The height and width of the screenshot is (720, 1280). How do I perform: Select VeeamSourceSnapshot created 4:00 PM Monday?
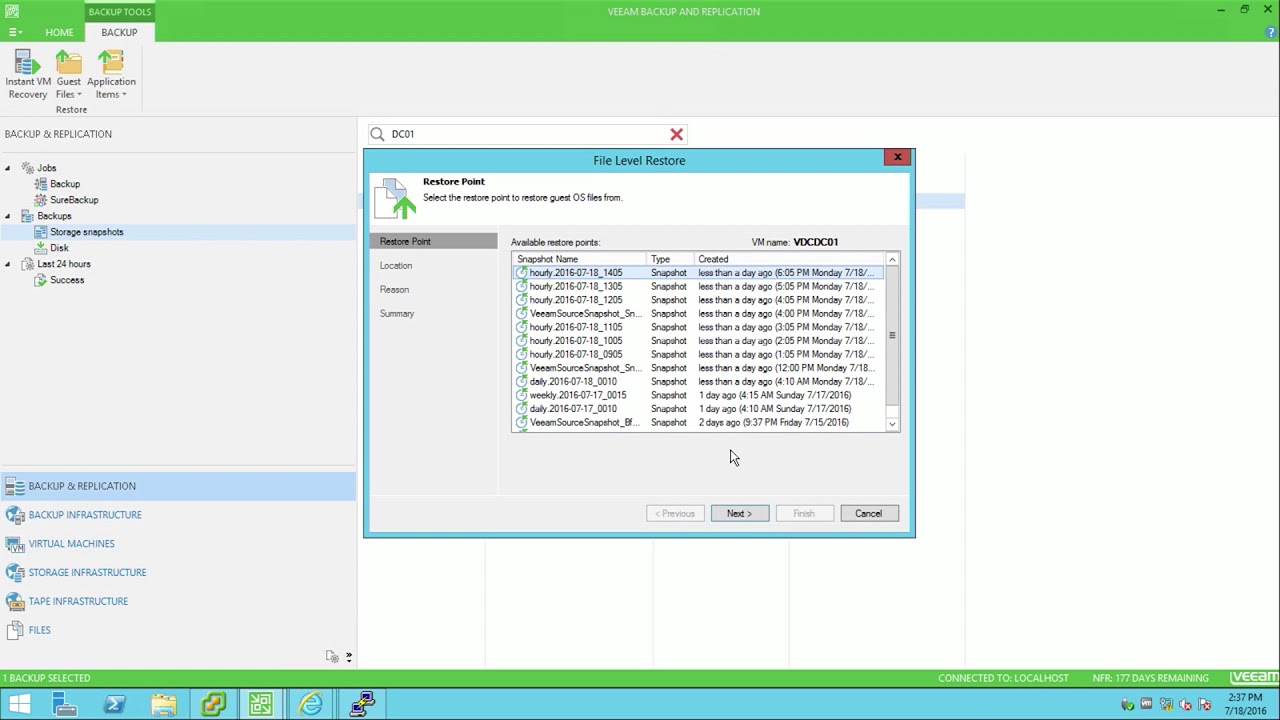[698, 313]
